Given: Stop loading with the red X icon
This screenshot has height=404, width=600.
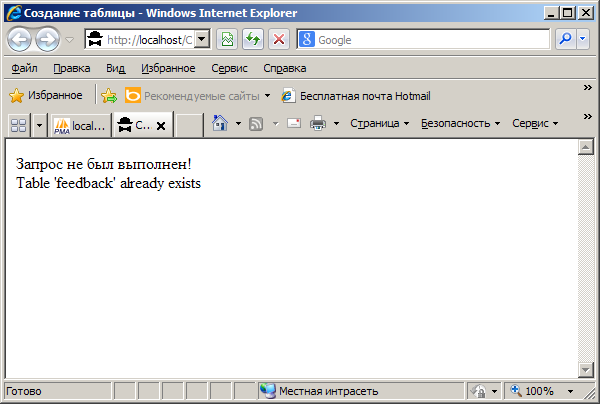Looking at the screenshot, I should (x=279, y=39).
